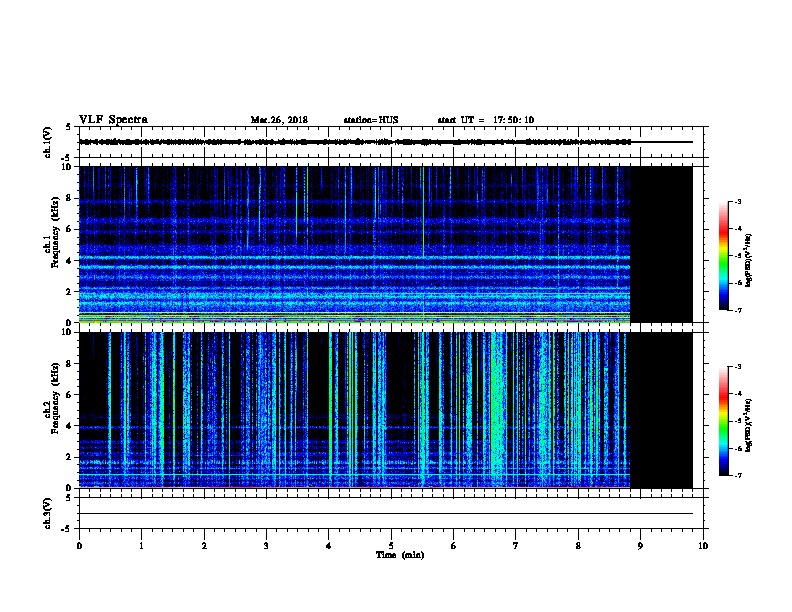792x612 pixels.
Task: Click the "-5" tick on ch.3 voltage axis
Action: tap(67, 529)
